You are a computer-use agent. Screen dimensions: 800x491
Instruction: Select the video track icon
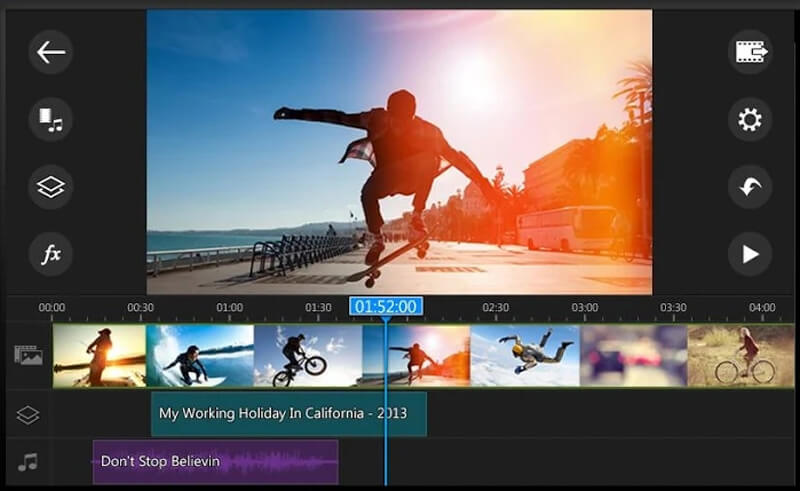[28, 354]
